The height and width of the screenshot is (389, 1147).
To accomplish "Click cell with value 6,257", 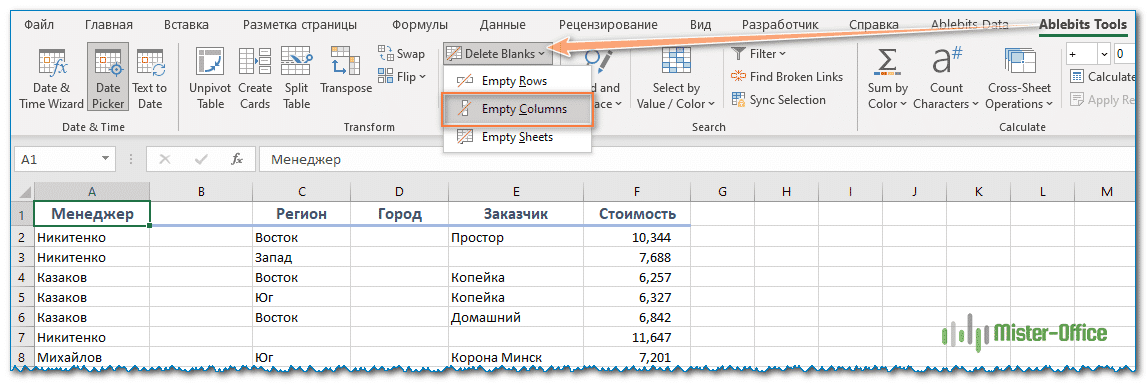I will coord(637,278).
